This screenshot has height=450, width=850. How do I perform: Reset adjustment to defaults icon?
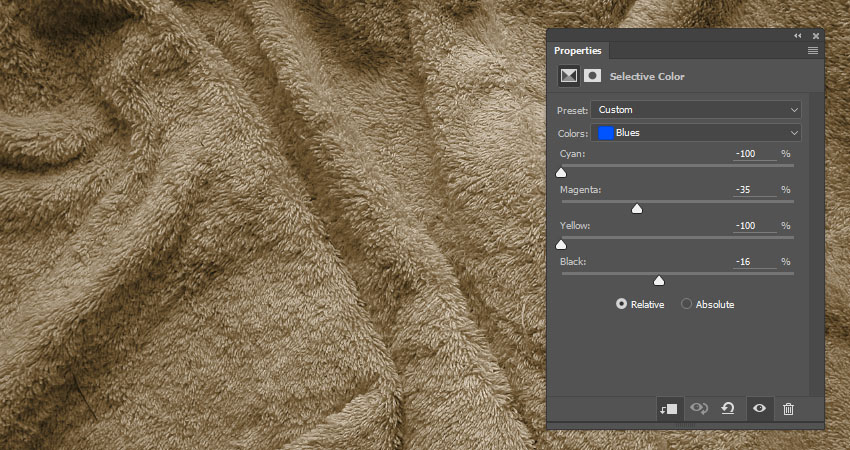tap(728, 408)
